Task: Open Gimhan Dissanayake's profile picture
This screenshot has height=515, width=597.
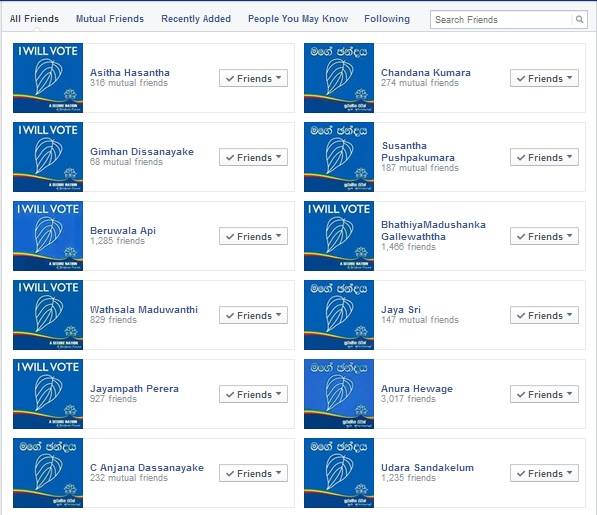Action: point(48,157)
